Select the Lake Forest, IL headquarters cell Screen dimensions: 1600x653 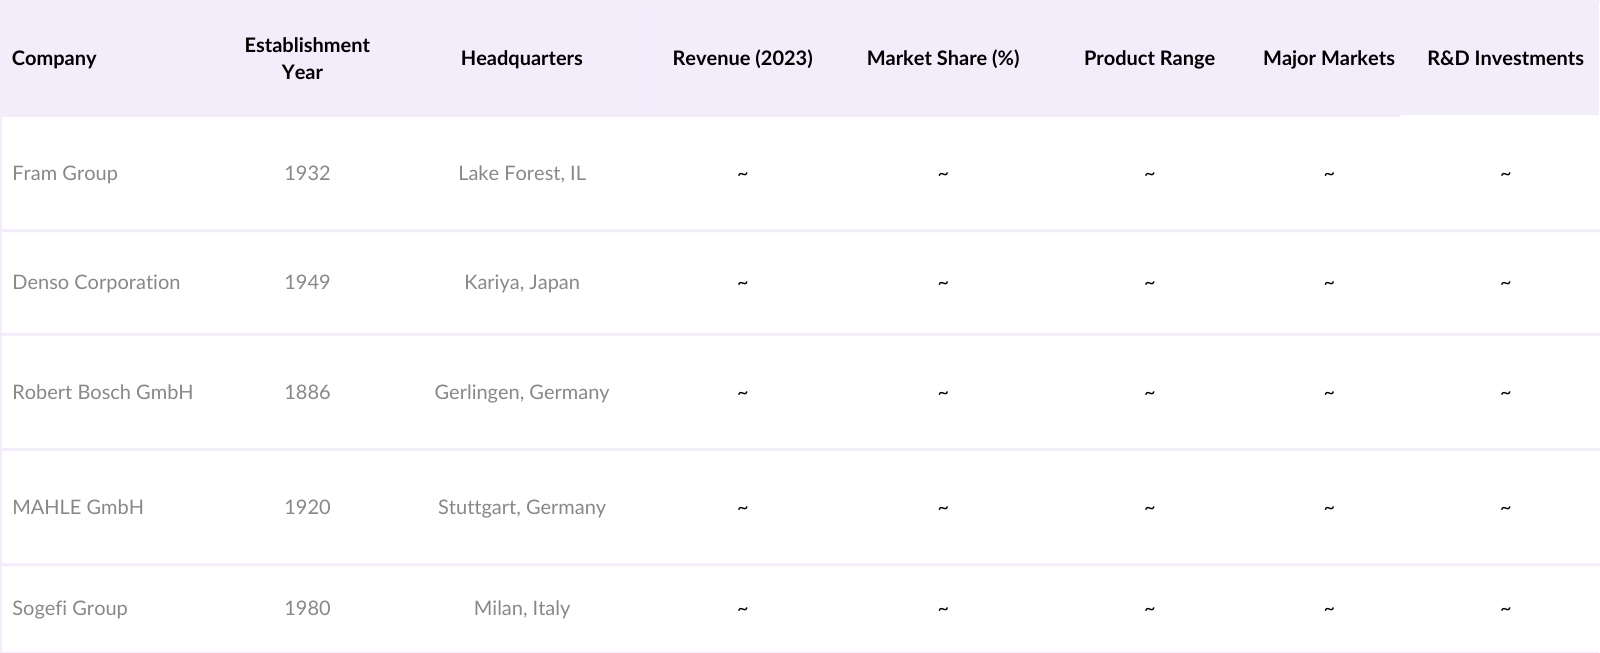(x=522, y=173)
